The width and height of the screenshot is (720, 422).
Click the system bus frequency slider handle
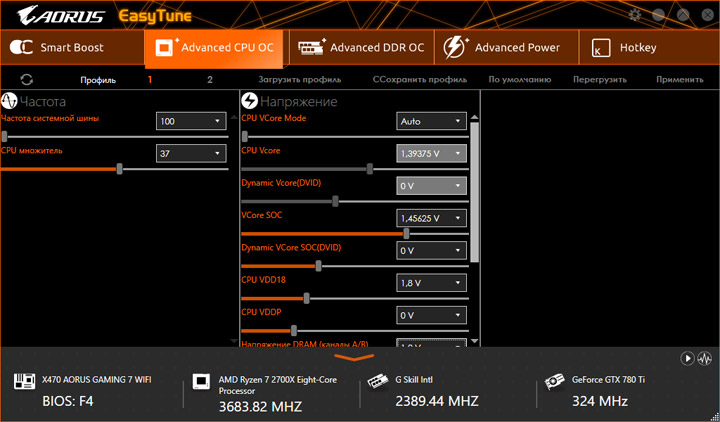coord(4,136)
